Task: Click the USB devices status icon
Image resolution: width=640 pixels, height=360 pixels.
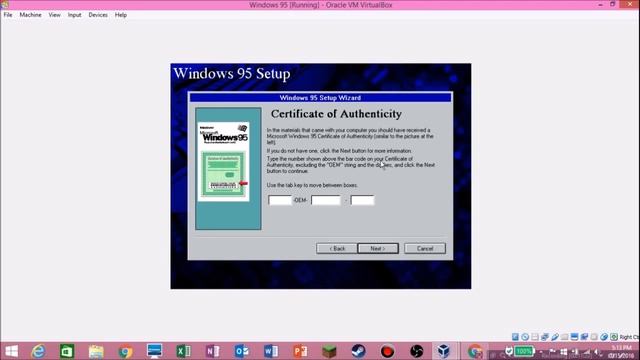Action: point(555,337)
